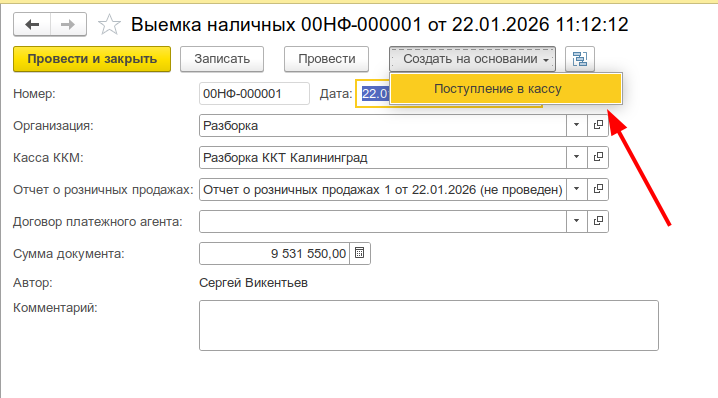This screenshot has width=718, height=398.
Task: Click the Сумма документа field 9 531 550,00
Action: tap(274, 254)
